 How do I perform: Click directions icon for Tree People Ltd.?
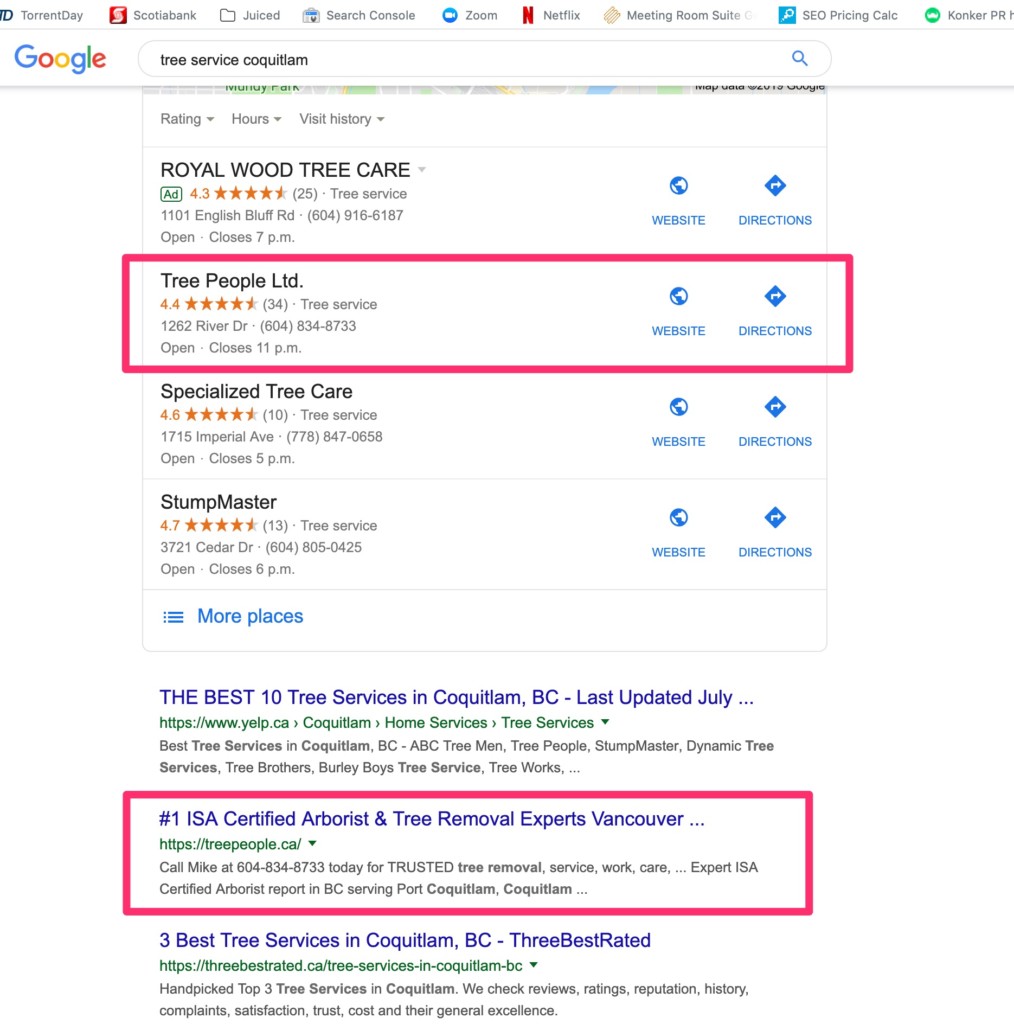[x=775, y=296]
